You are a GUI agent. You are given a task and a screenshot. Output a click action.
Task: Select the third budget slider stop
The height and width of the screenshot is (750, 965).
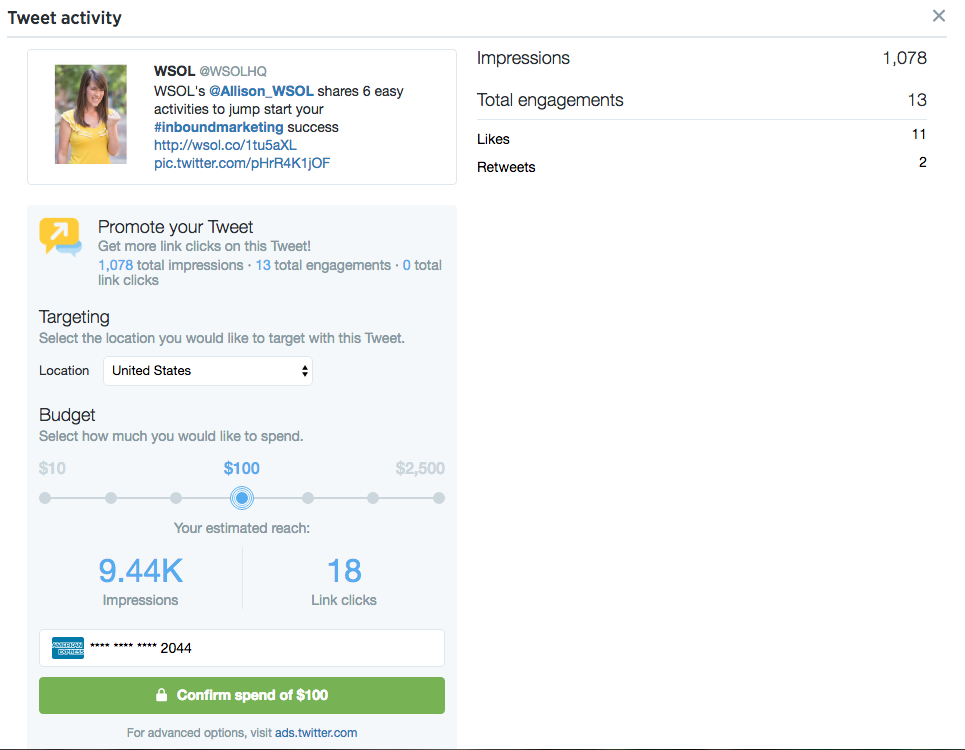[176, 498]
